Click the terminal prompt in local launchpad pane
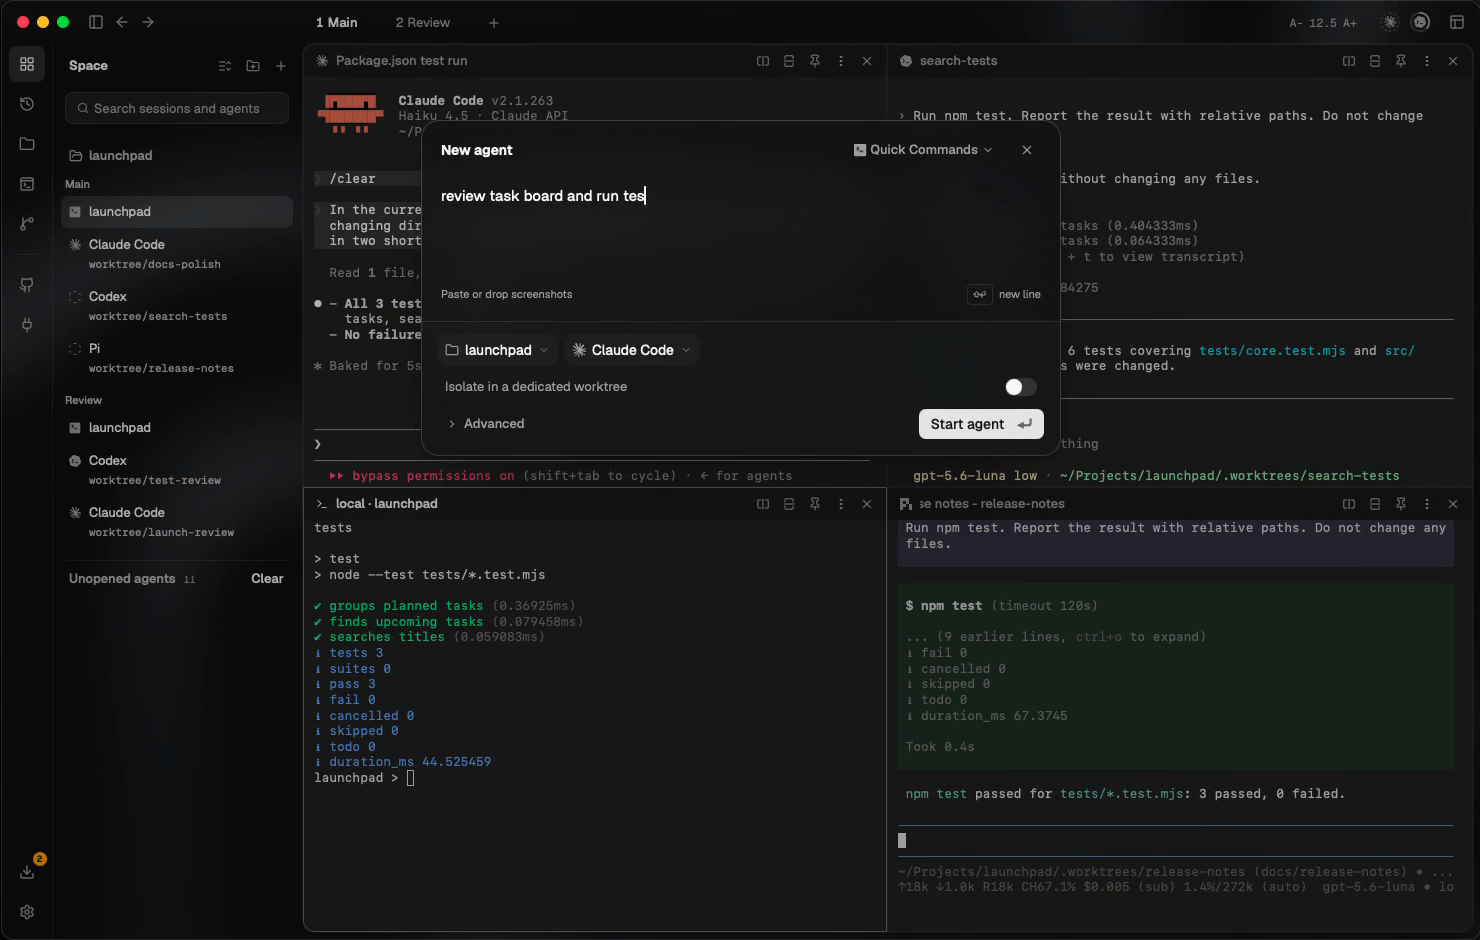 pyautogui.click(x=364, y=778)
